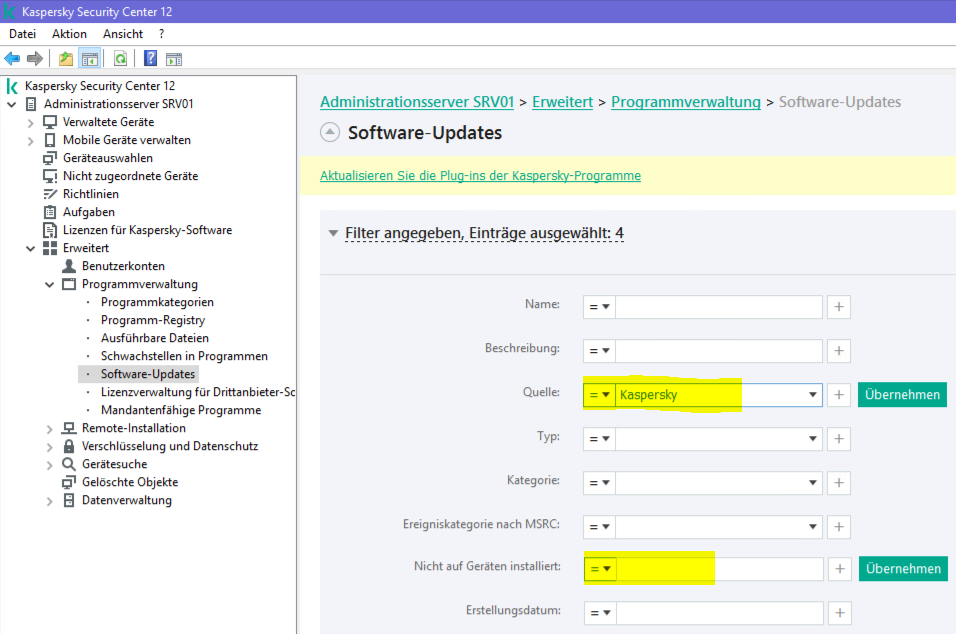956x634 pixels.
Task: Click the Back arrow toolbar icon
Action: pos(12,59)
